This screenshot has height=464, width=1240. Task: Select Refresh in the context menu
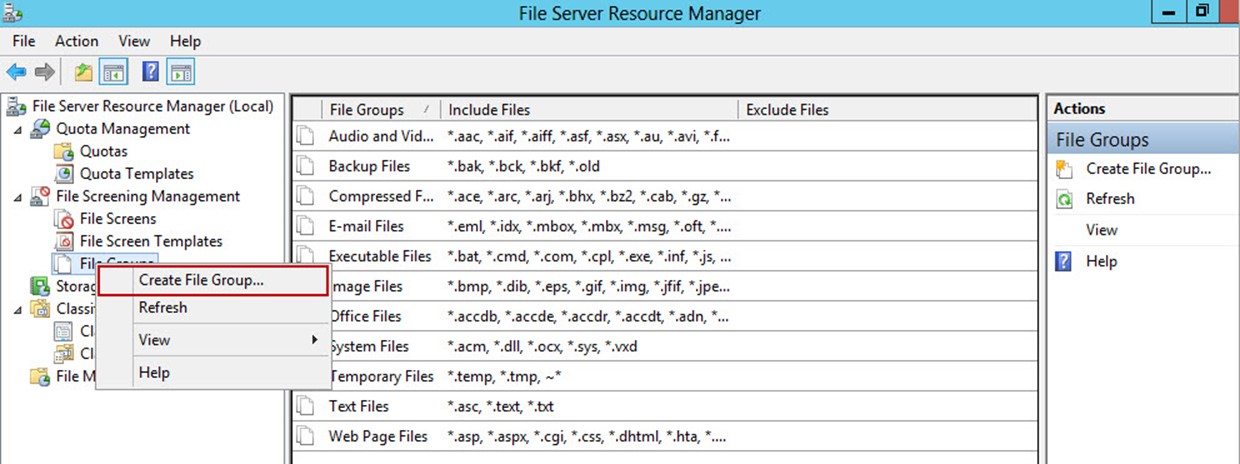163,308
